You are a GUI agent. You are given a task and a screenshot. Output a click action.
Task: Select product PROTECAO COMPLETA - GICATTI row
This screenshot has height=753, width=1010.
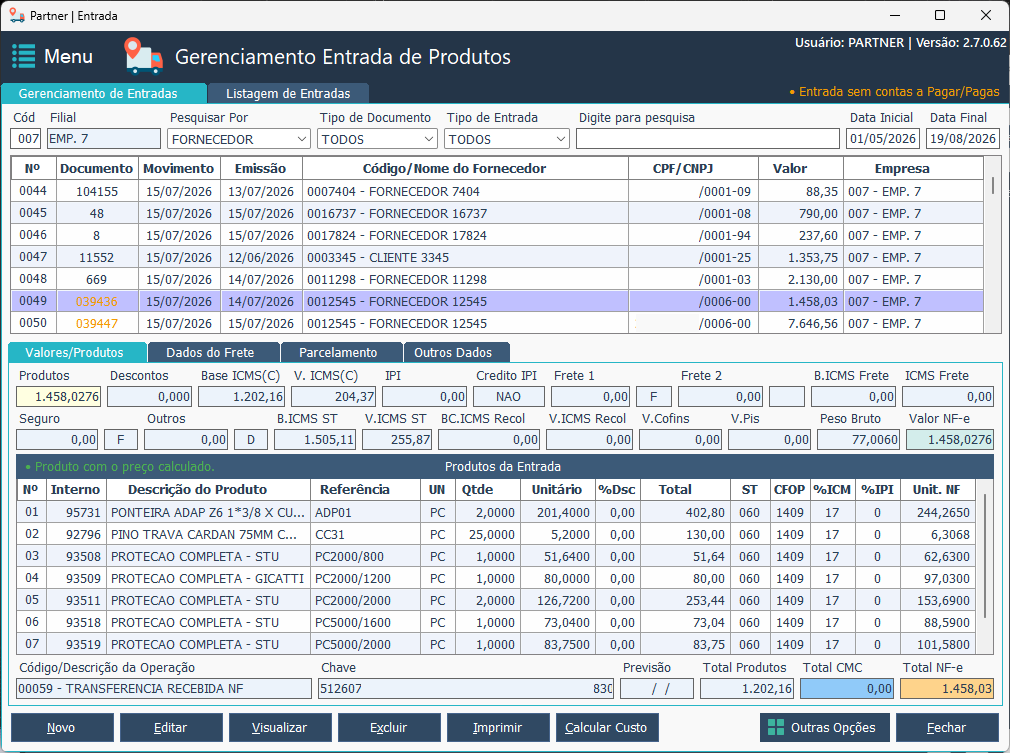tap(496, 578)
